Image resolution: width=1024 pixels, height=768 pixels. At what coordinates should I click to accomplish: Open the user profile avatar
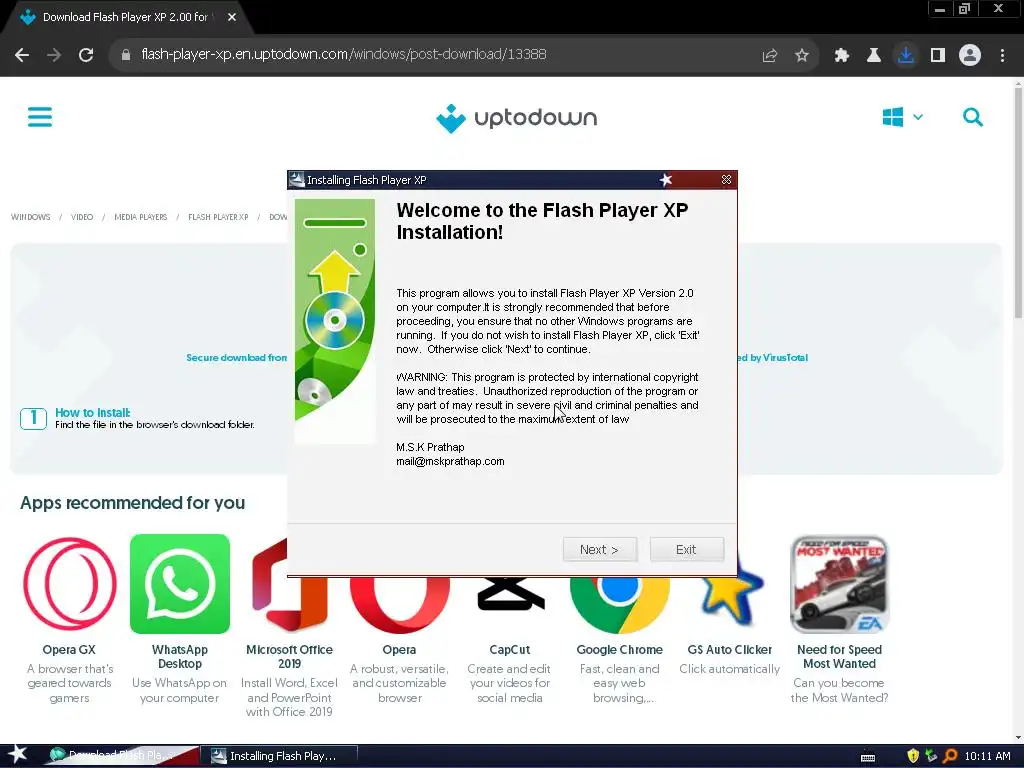[970, 55]
